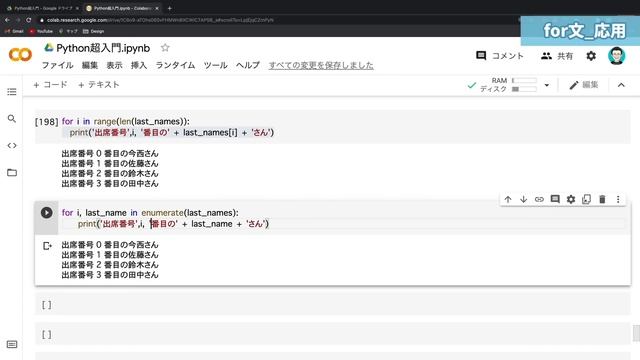Screen dimensions: 640x360
Task: Open cell editor settings gear
Action: tap(571, 199)
